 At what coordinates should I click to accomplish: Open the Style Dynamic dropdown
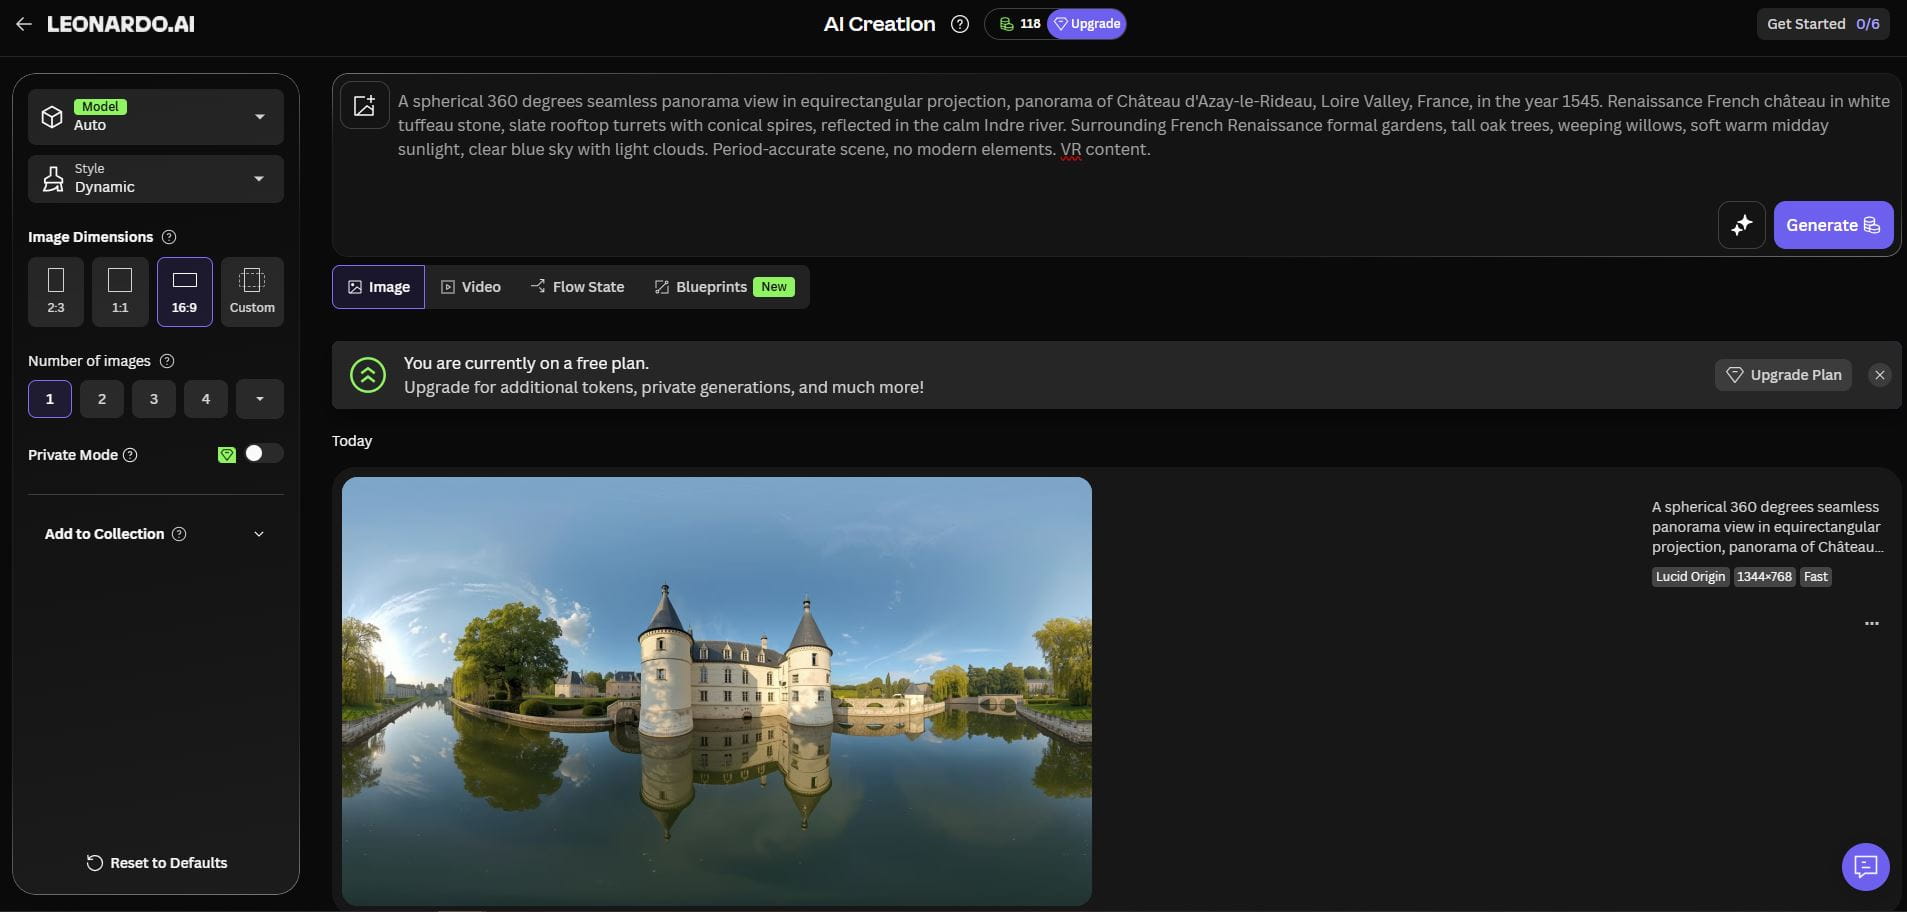(x=156, y=178)
